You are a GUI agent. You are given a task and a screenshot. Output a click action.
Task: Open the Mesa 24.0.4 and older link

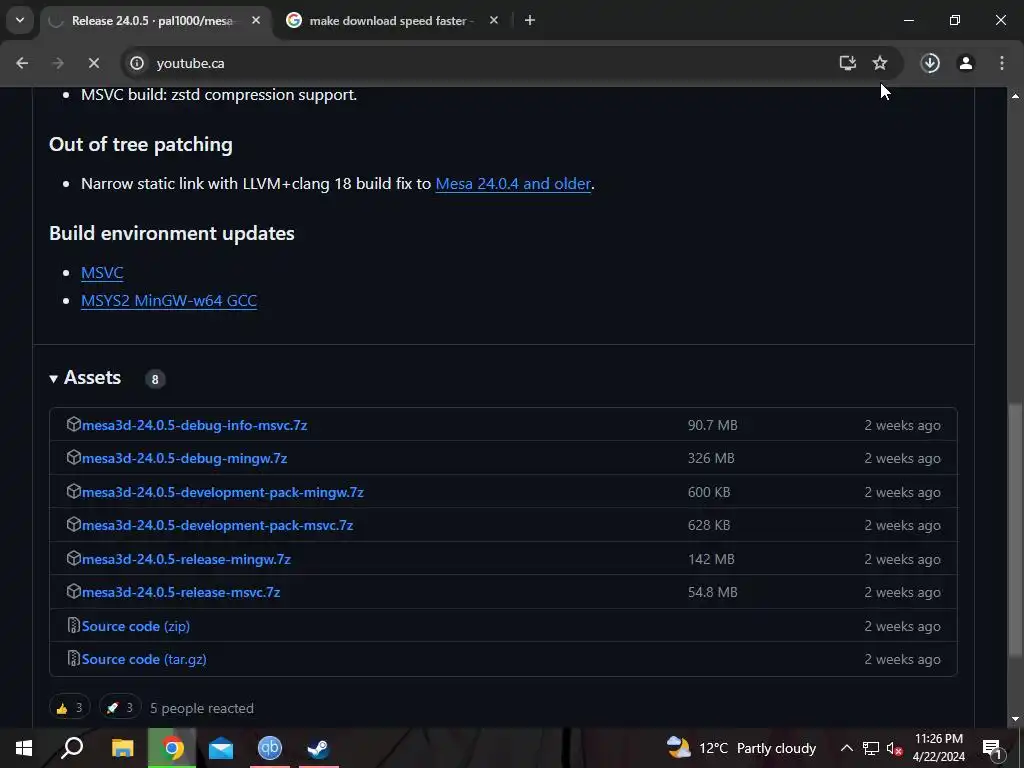[513, 184]
